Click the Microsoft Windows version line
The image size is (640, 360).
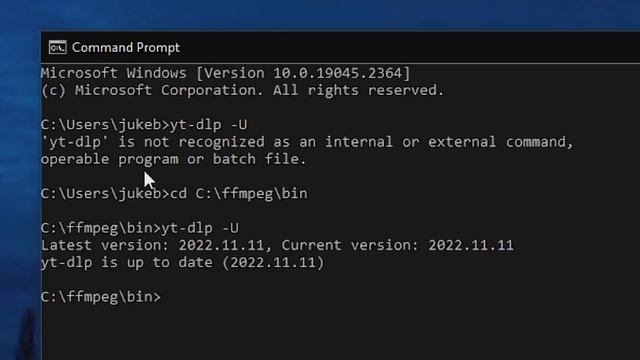225,73
